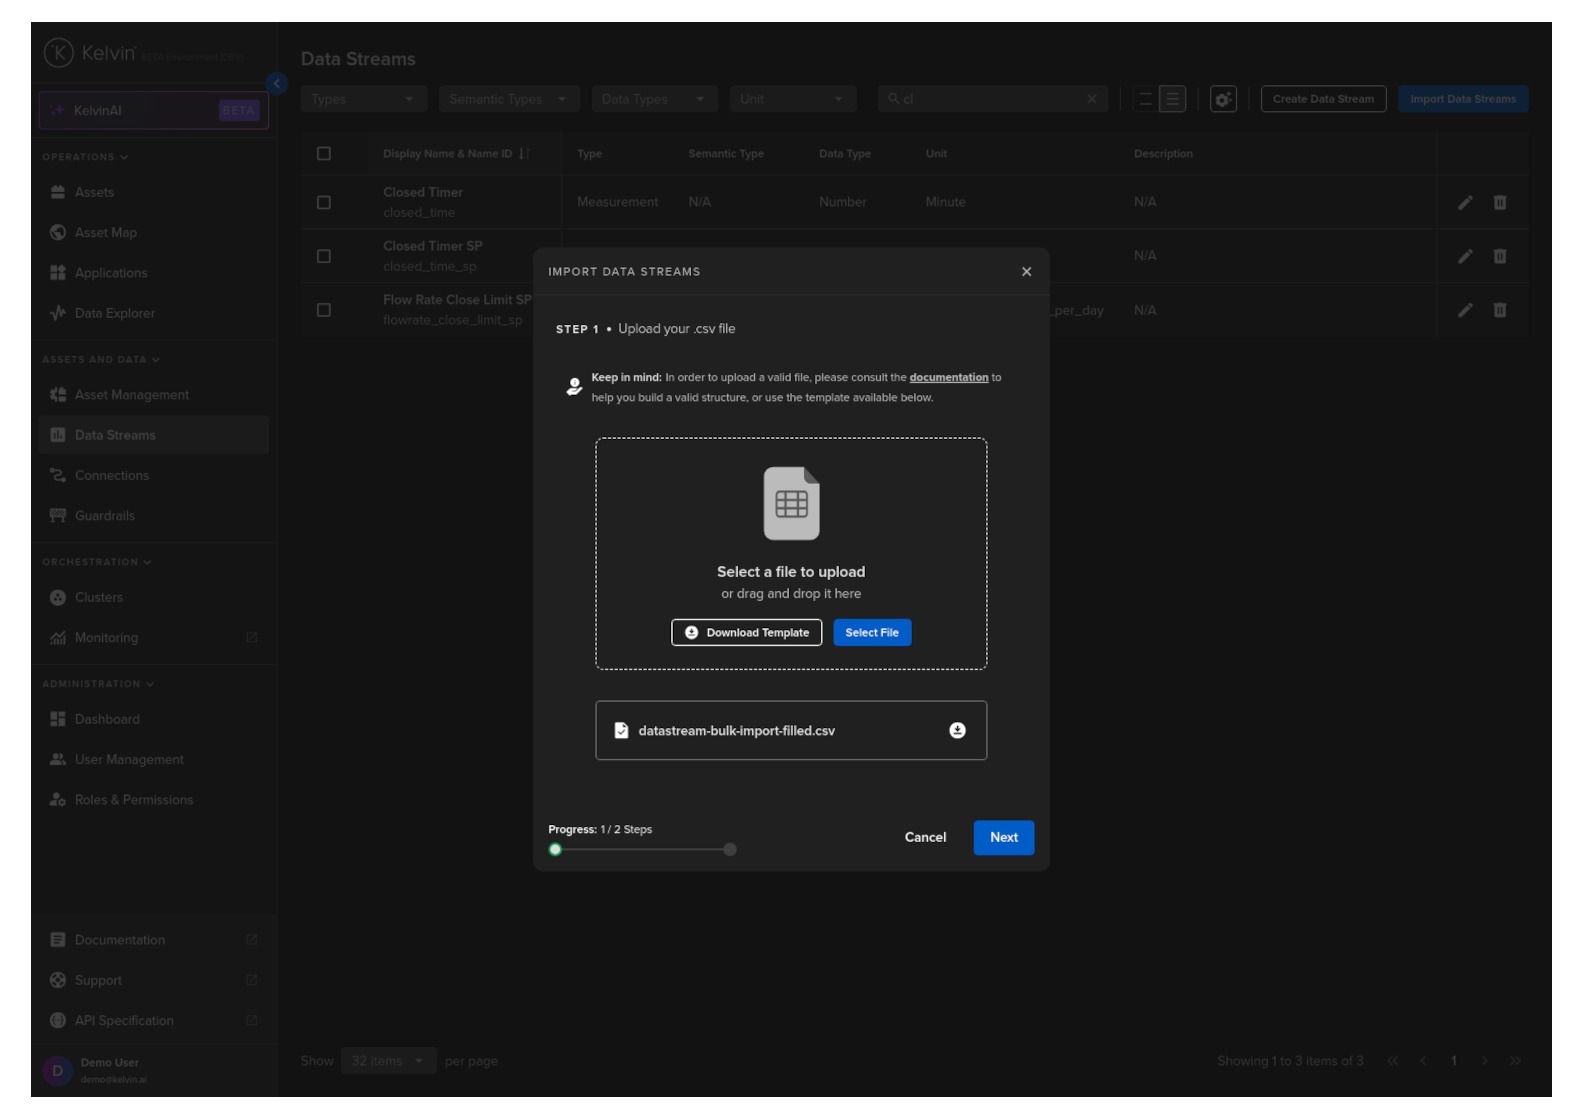1584x1120 pixels.
Task: Expand the Data Types filter dropdown
Action: click(x=652, y=100)
